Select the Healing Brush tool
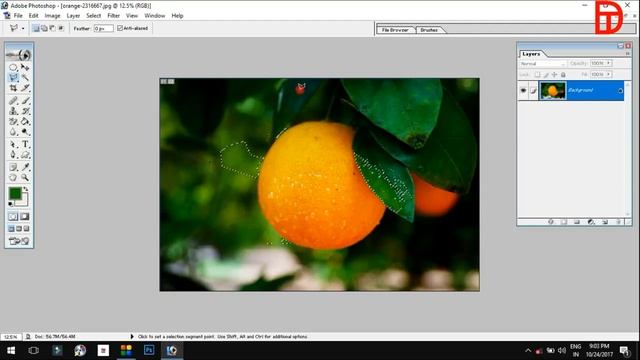The height and width of the screenshot is (360, 640). pos(13,100)
